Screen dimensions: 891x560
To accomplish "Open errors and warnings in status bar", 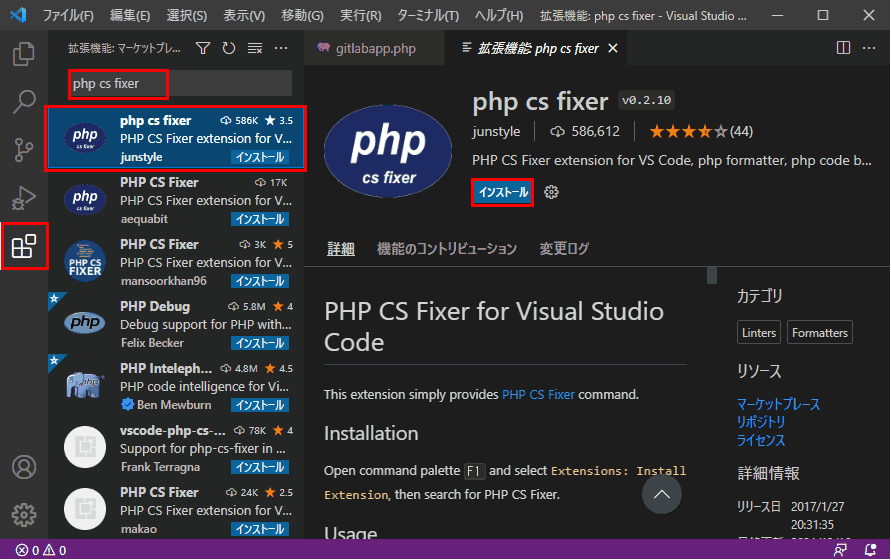I will pos(41,550).
